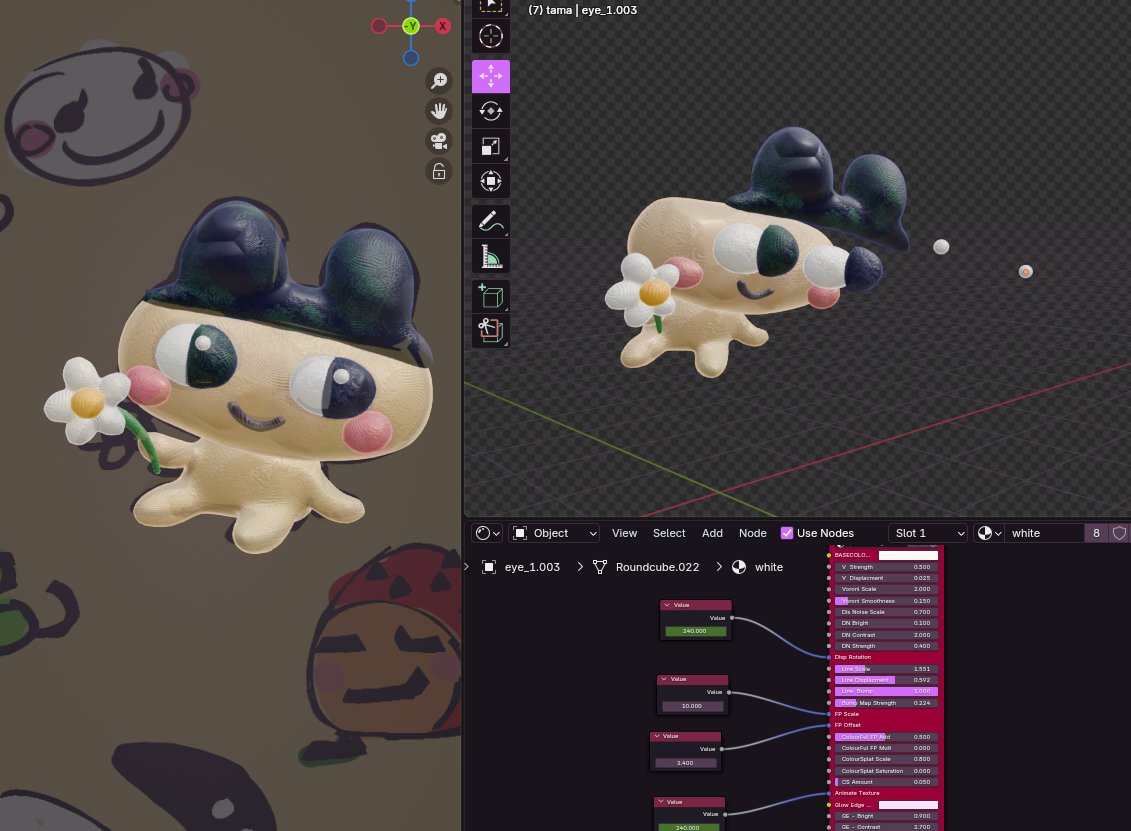Open the Select menu in node editor
1131x831 pixels.
669,533
